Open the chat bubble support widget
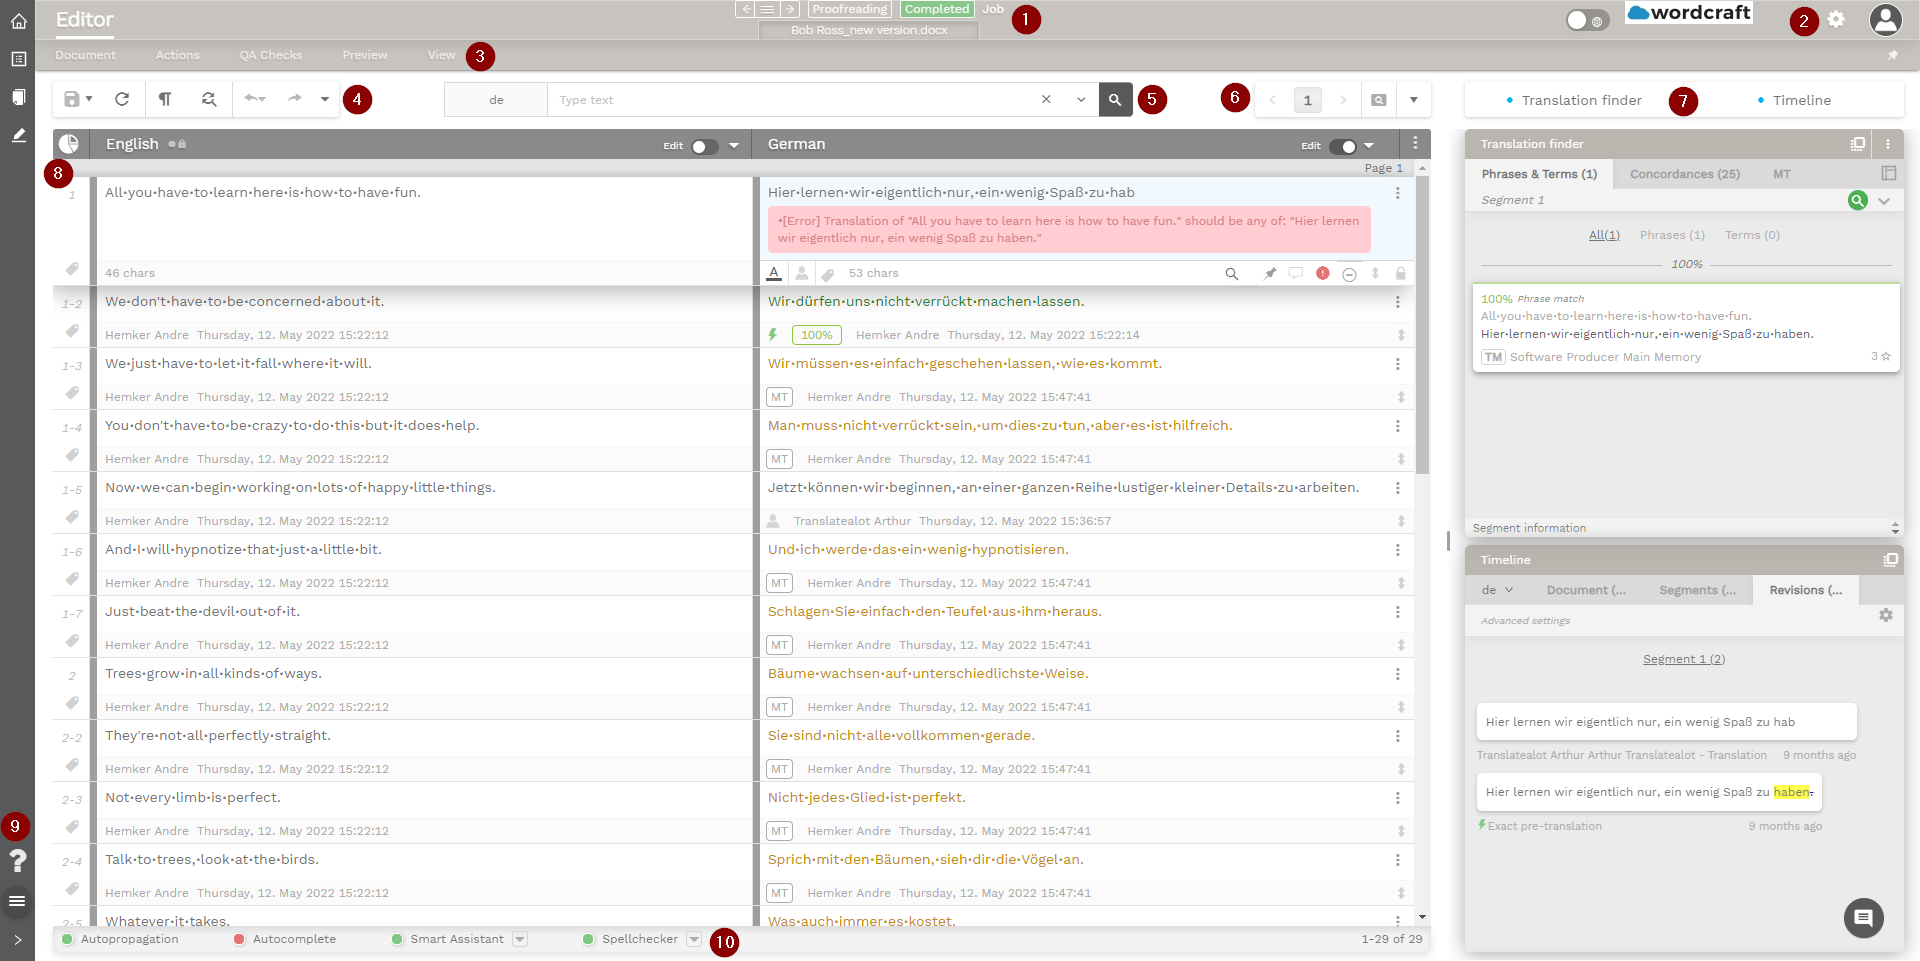This screenshot has height=961, width=1920. [x=1863, y=917]
